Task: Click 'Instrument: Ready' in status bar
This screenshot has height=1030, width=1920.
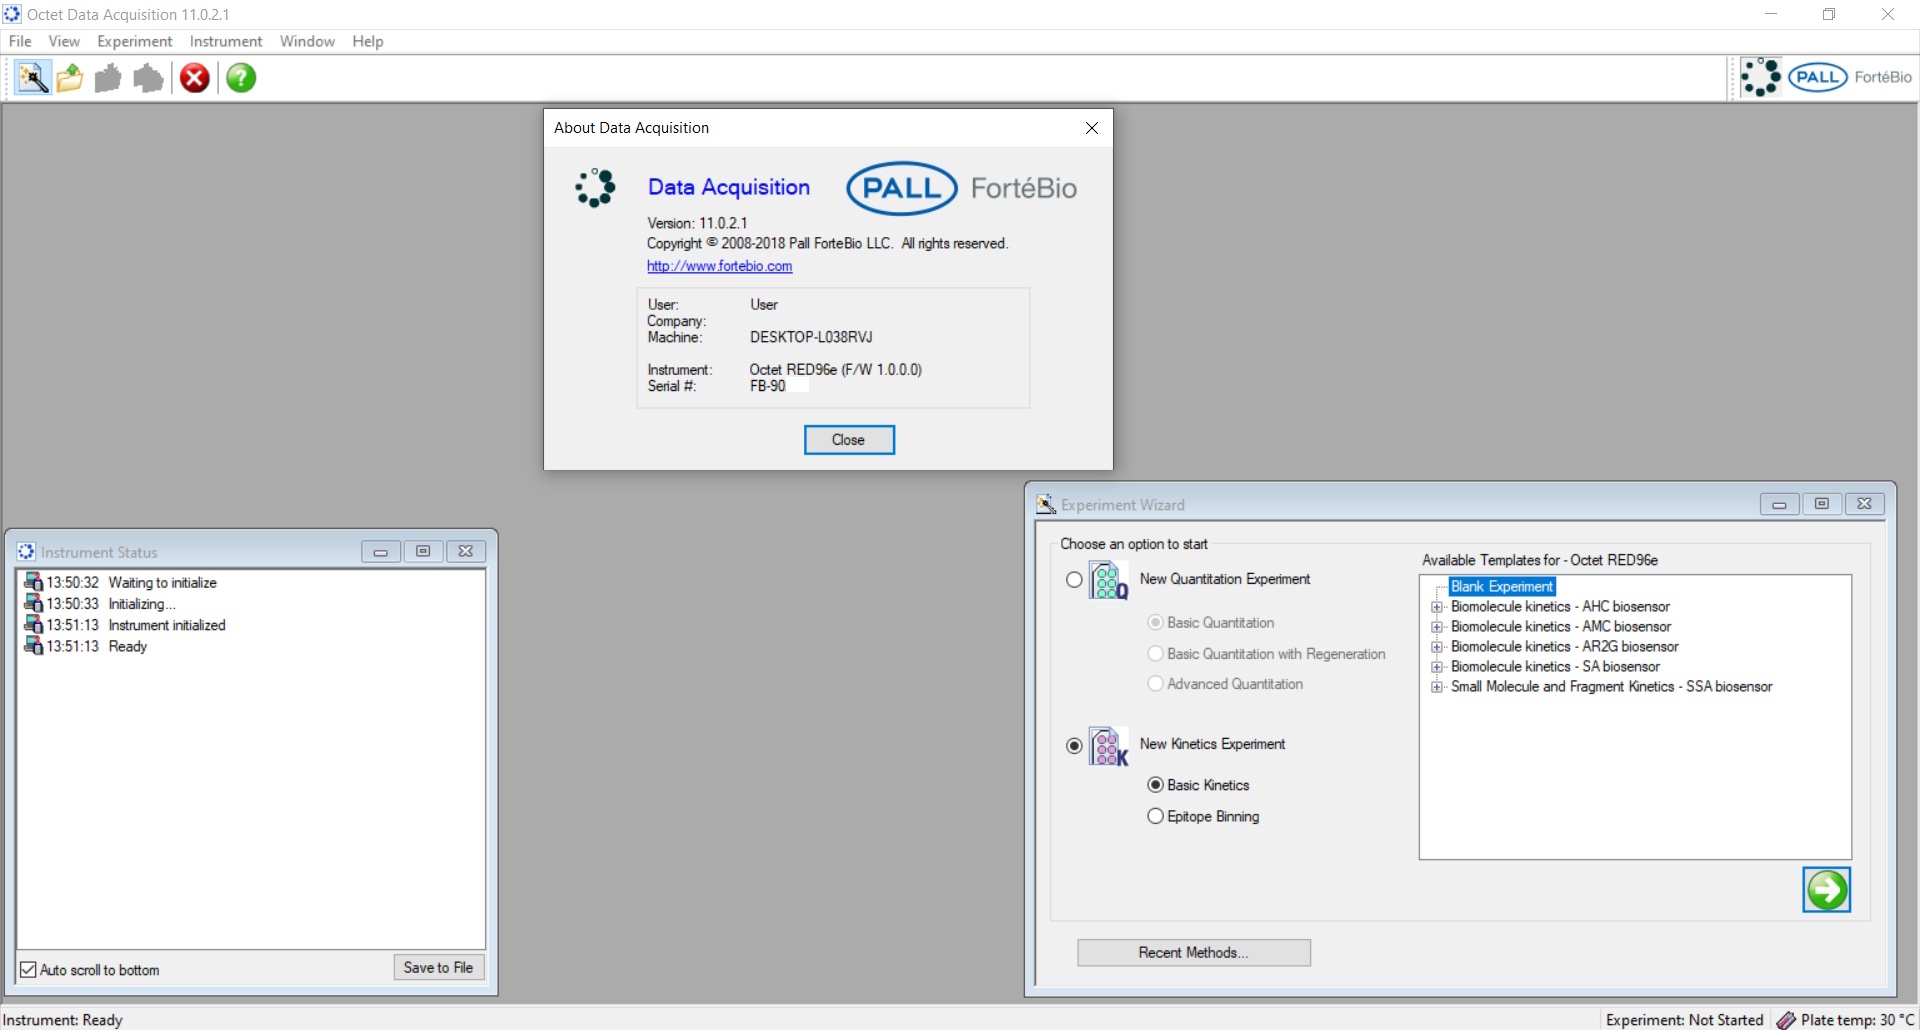Action: [x=63, y=1020]
